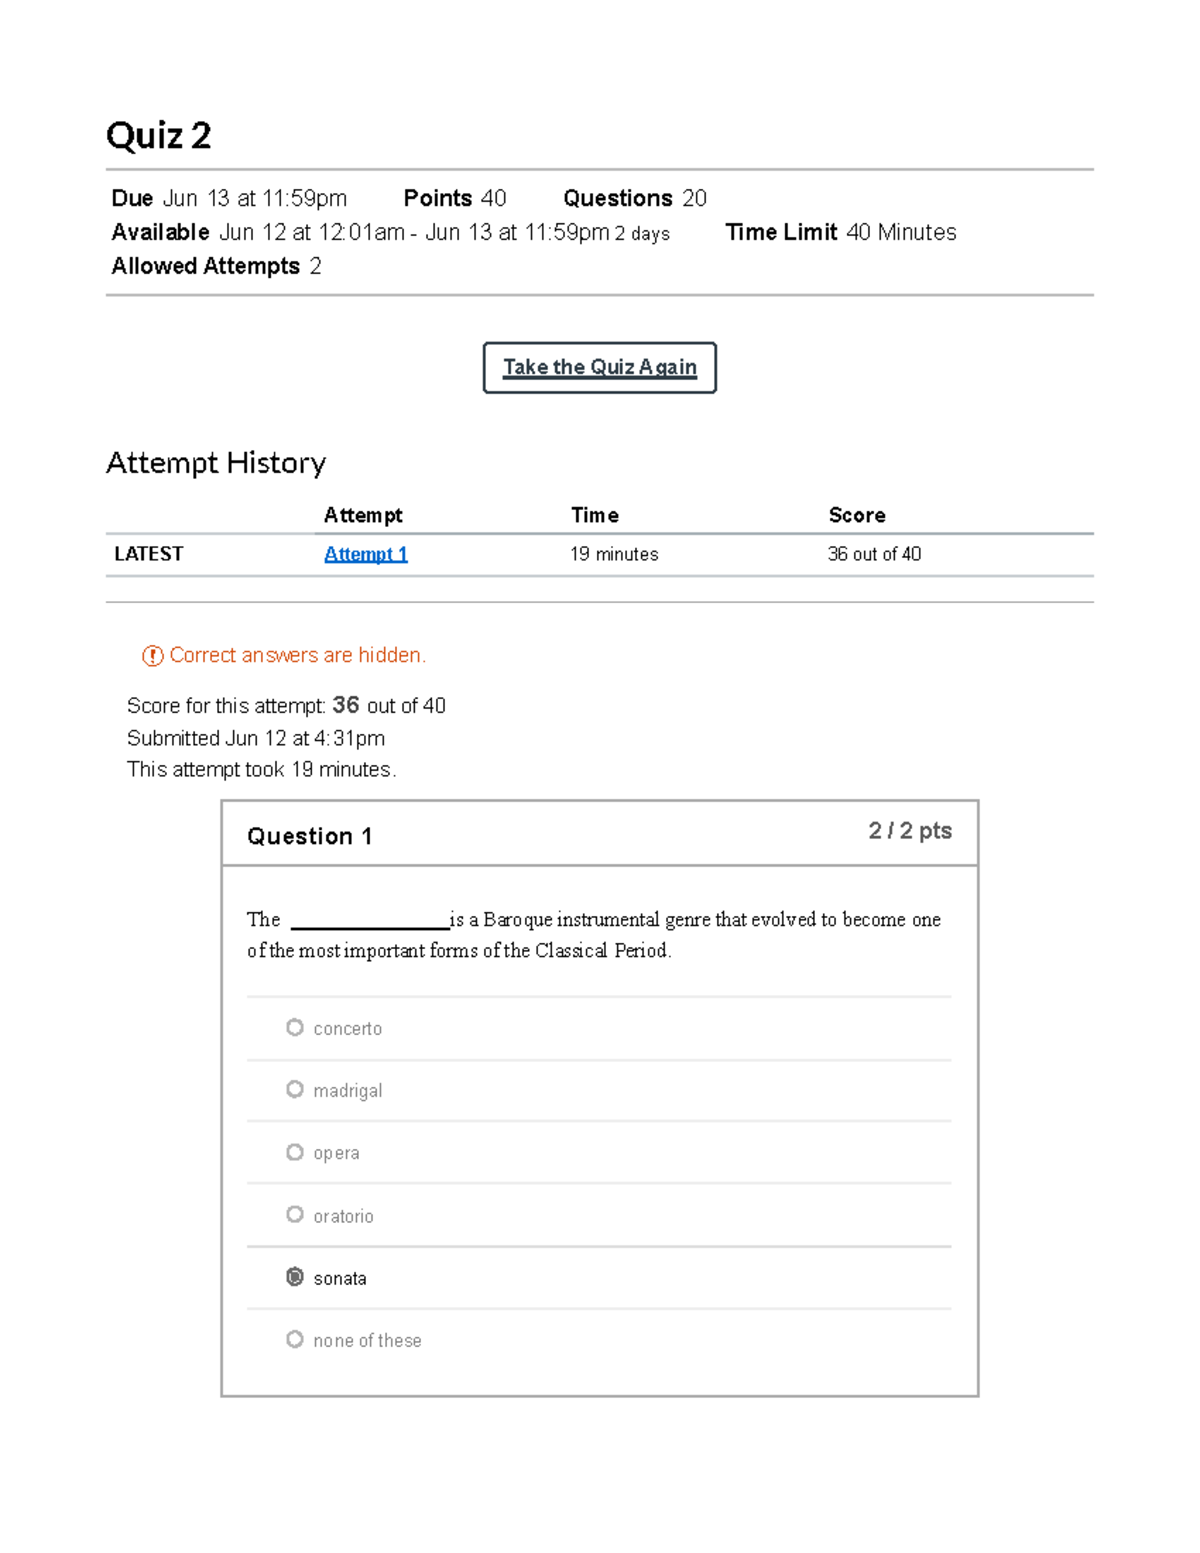Screen dimensions: 1200x1553
Task: Select the oratorio answer option
Action: pyautogui.click(x=295, y=1214)
